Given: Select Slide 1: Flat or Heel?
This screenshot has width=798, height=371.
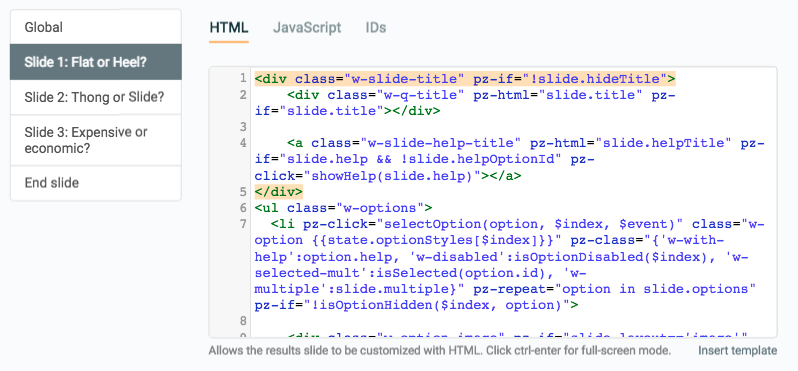Looking at the screenshot, I should [x=96, y=62].
